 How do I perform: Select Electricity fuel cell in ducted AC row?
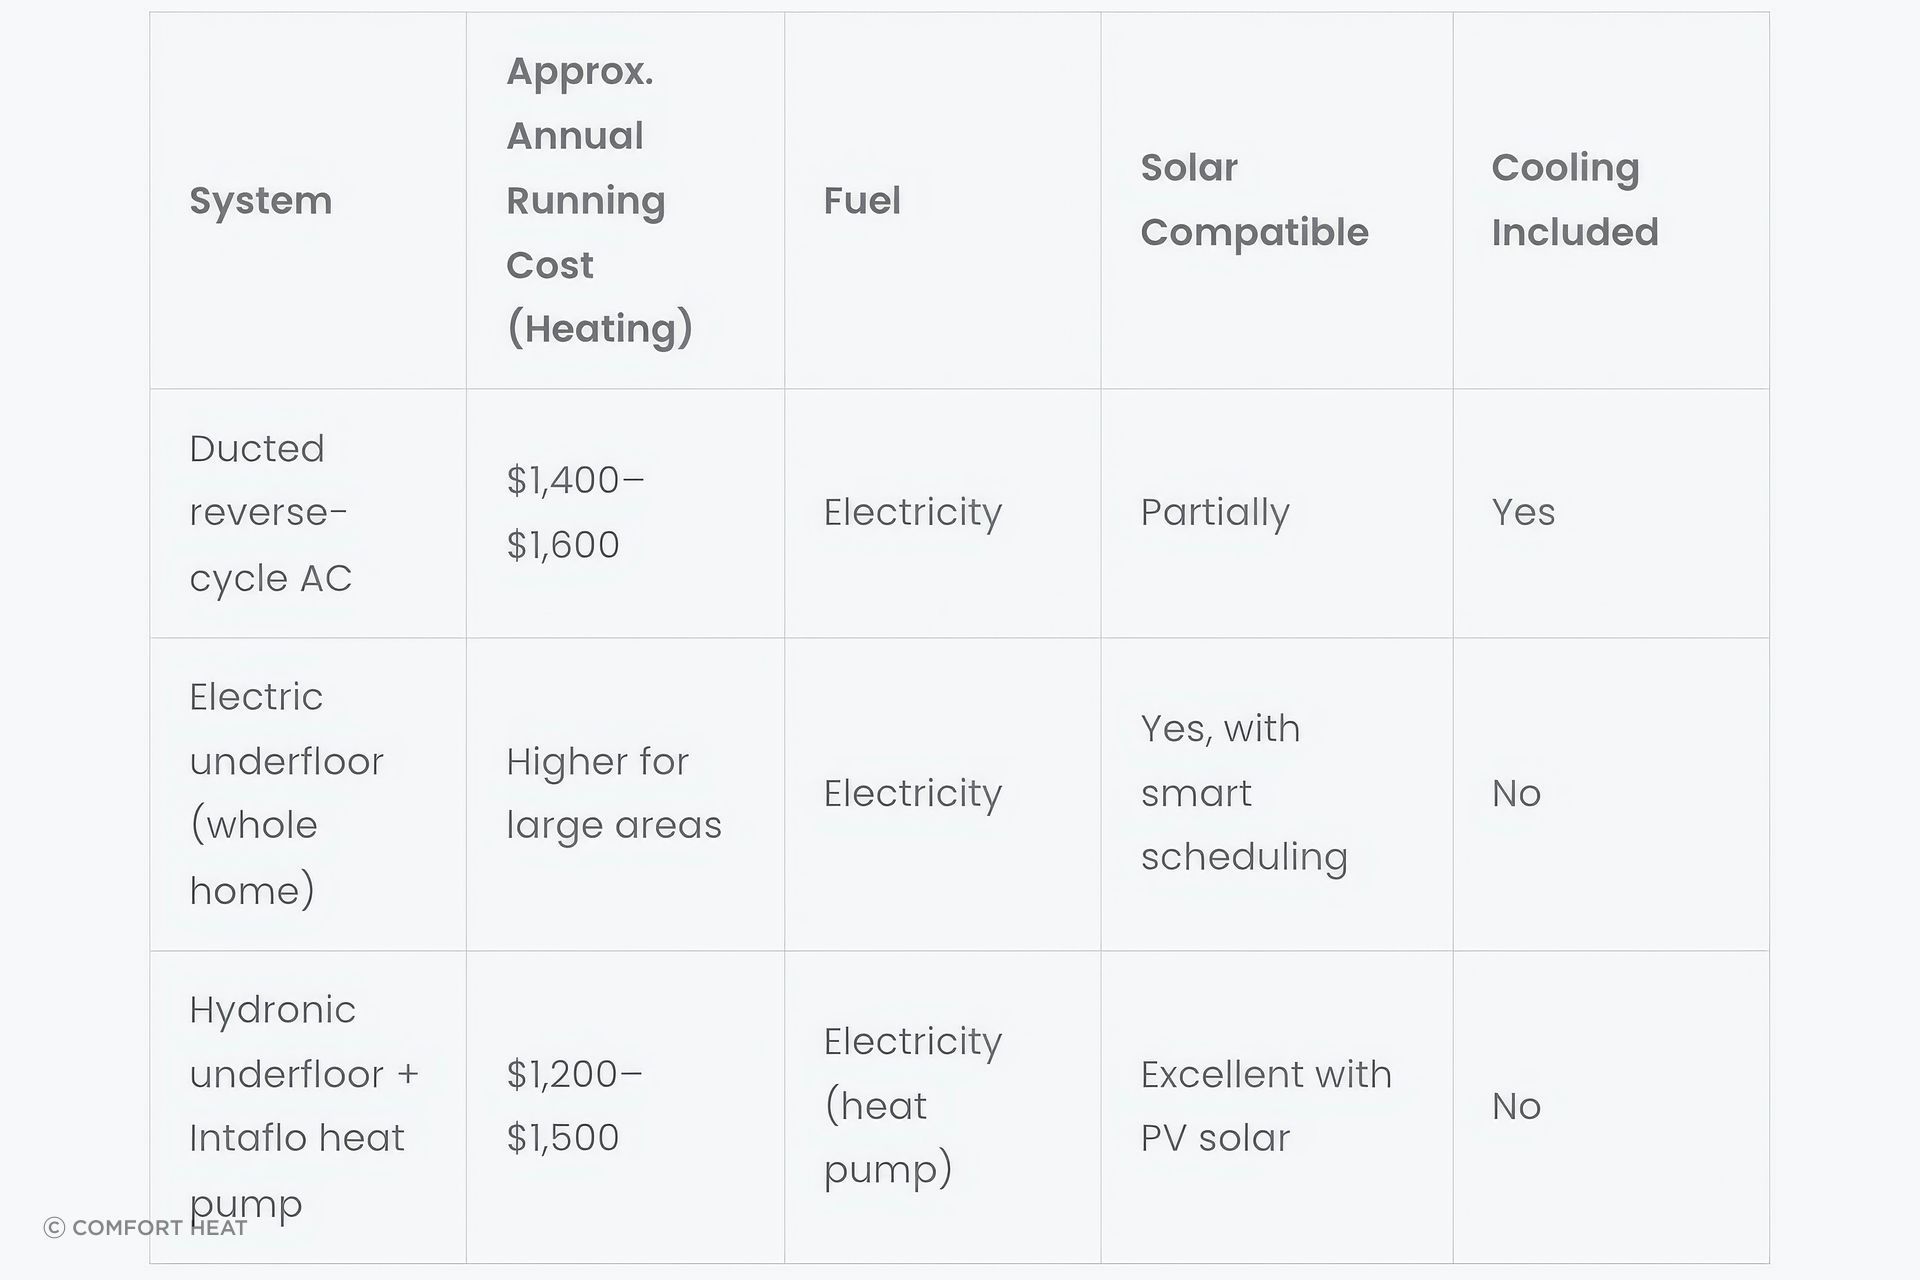pyautogui.click(x=942, y=513)
